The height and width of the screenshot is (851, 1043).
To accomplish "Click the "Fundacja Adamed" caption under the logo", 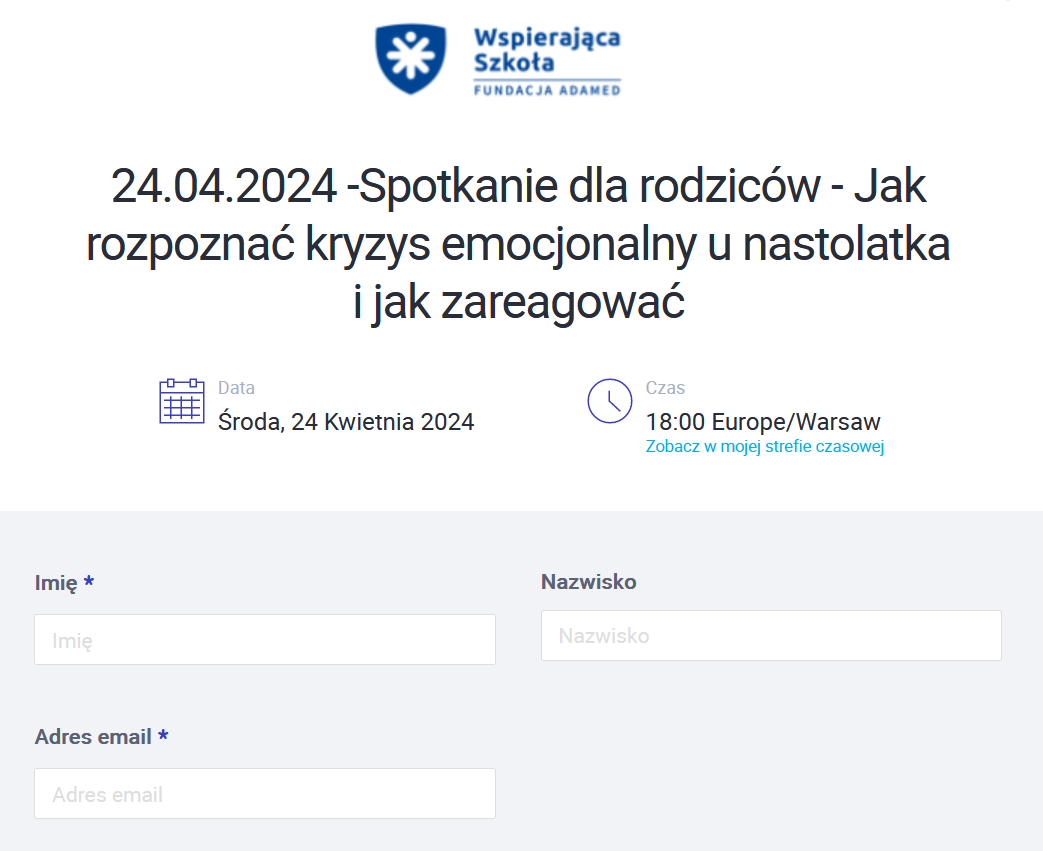I will 546,90.
